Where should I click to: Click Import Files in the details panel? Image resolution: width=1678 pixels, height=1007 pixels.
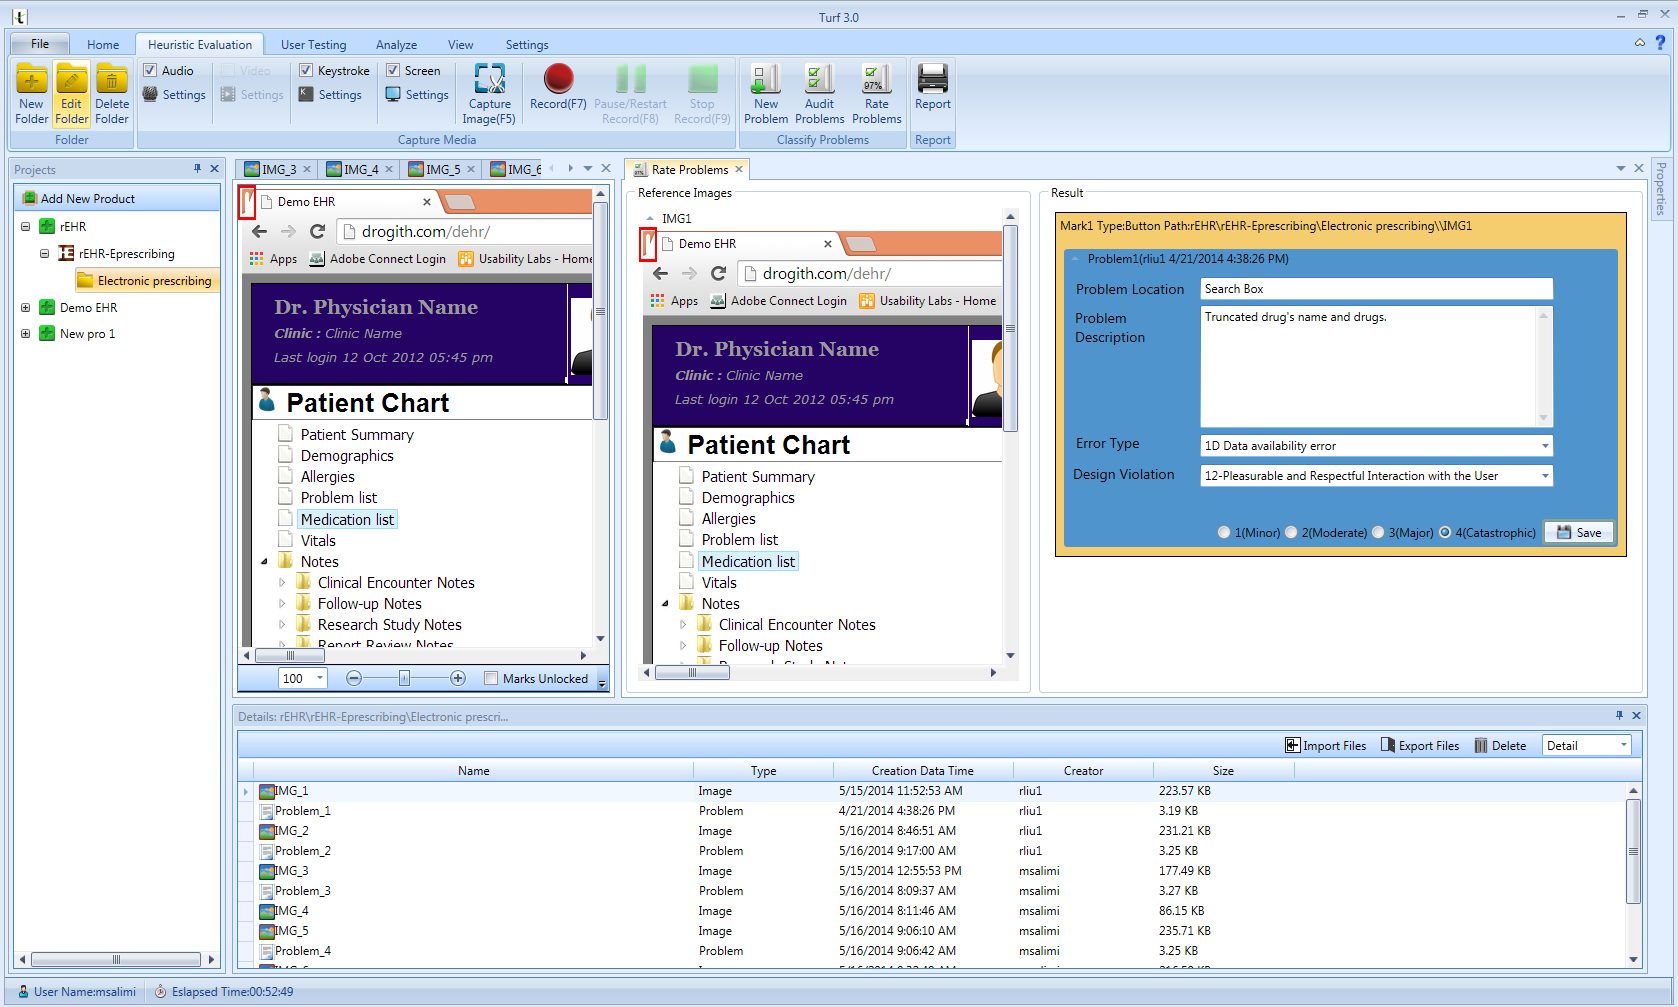pos(1325,746)
